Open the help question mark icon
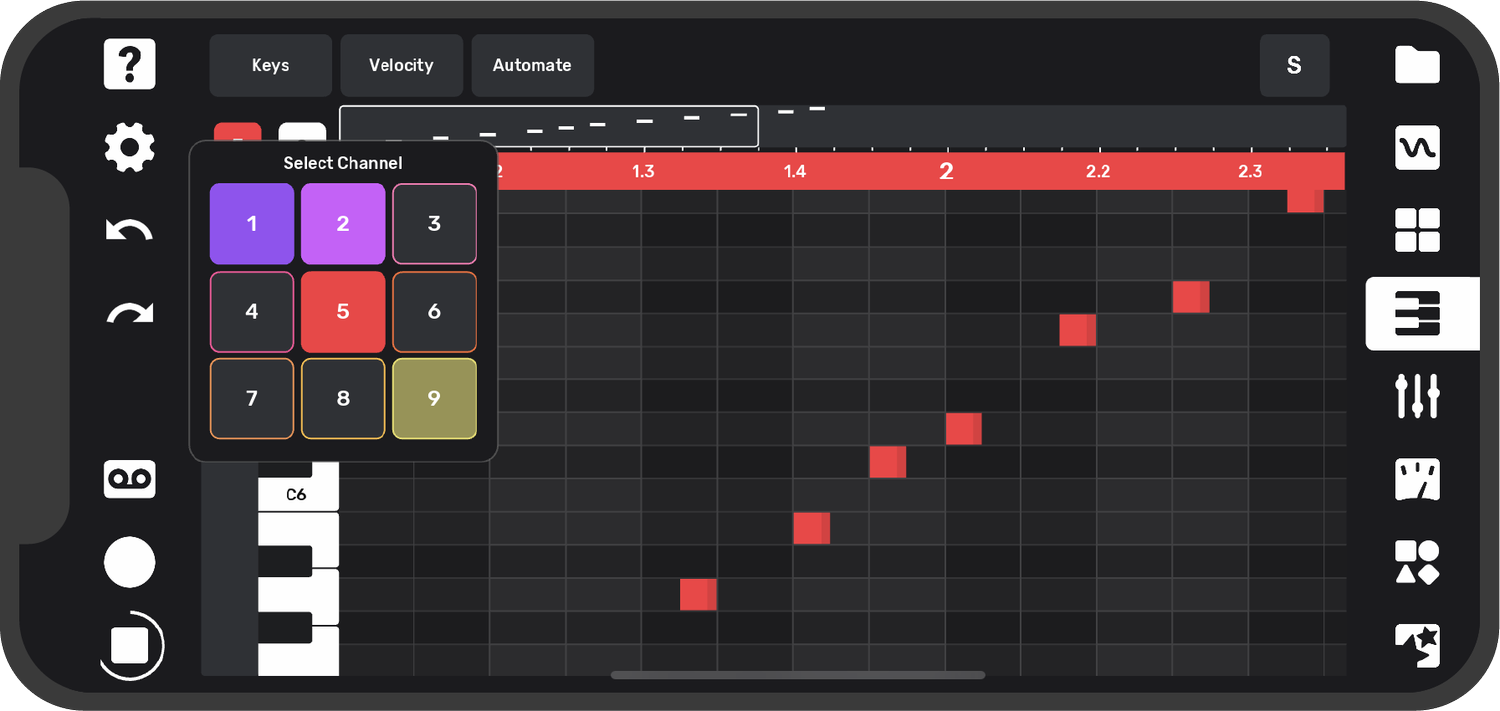Viewport: 1500px width, 711px height. tap(129, 64)
